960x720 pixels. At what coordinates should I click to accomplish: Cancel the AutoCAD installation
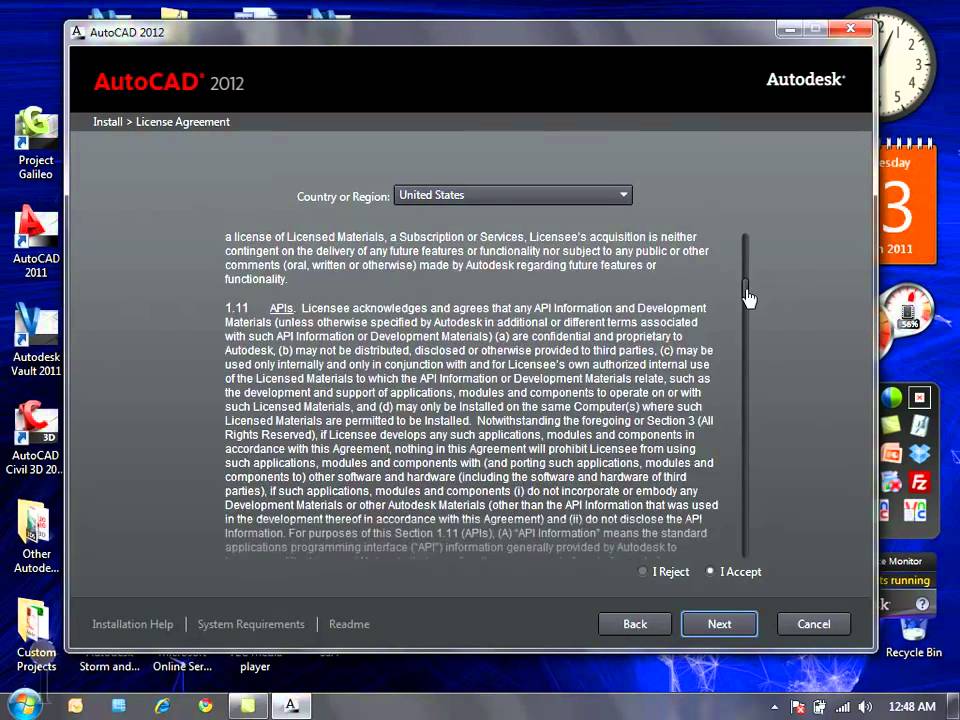tap(814, 624)
